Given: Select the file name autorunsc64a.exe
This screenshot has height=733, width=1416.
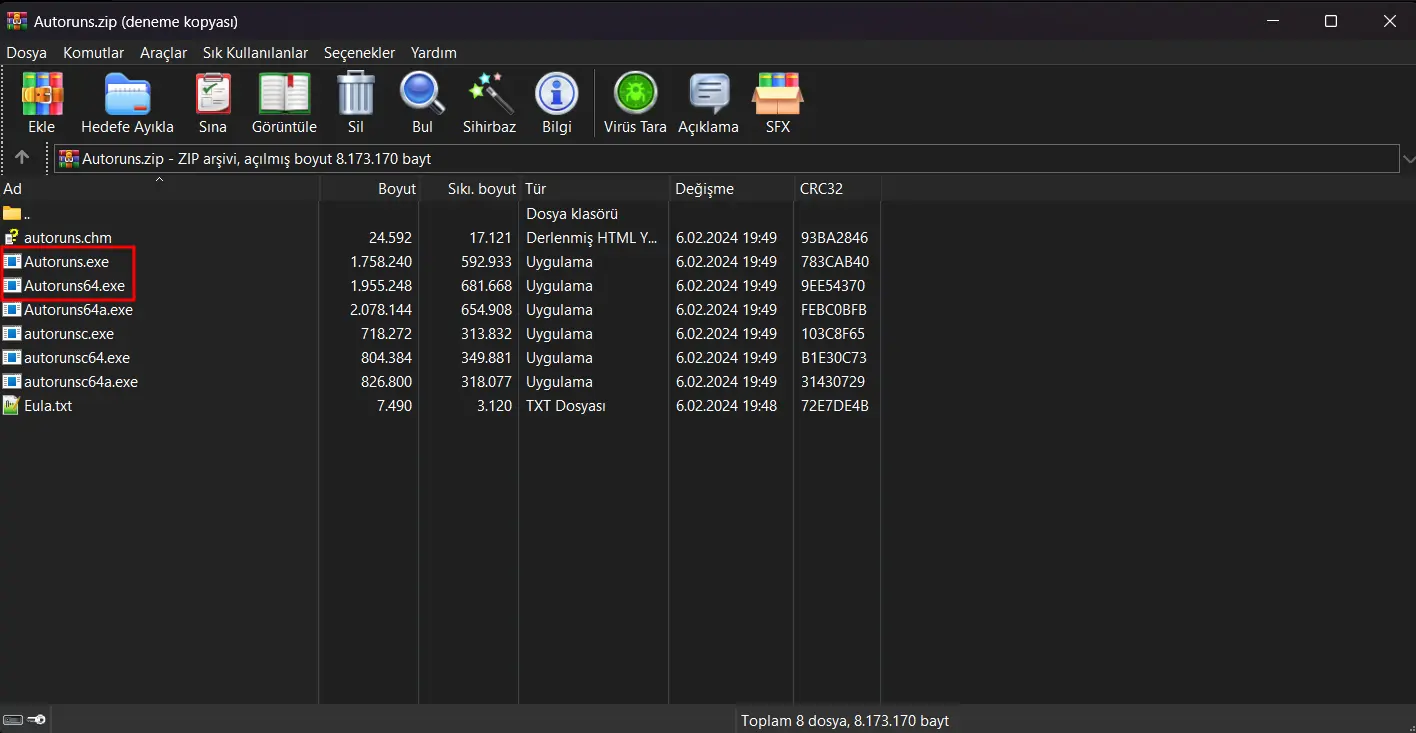Looking at the screenshot, I should coord(81,382).
